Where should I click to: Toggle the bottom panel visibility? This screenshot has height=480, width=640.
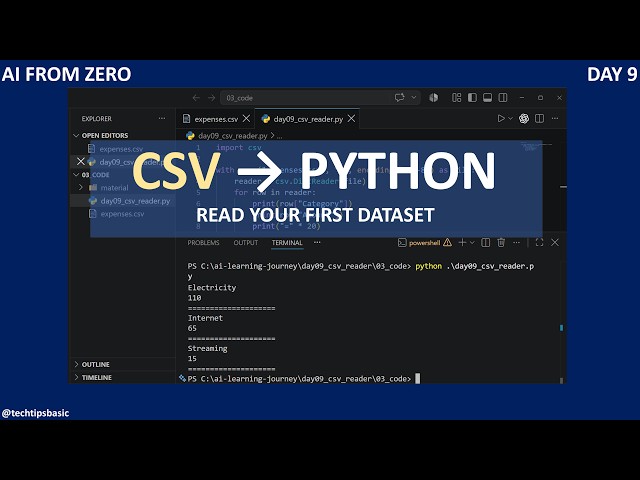tap(487, 98)
